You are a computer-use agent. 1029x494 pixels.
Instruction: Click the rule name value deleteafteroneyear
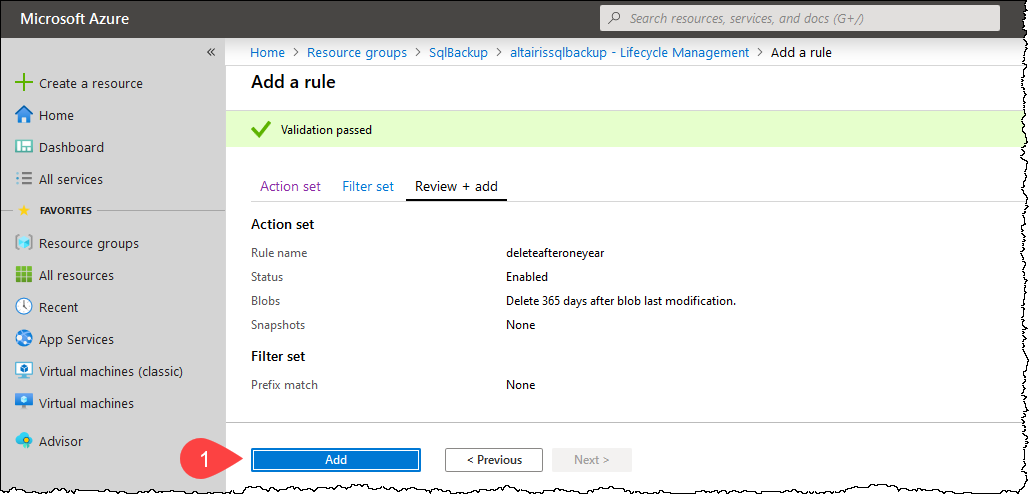coord(555,253)
